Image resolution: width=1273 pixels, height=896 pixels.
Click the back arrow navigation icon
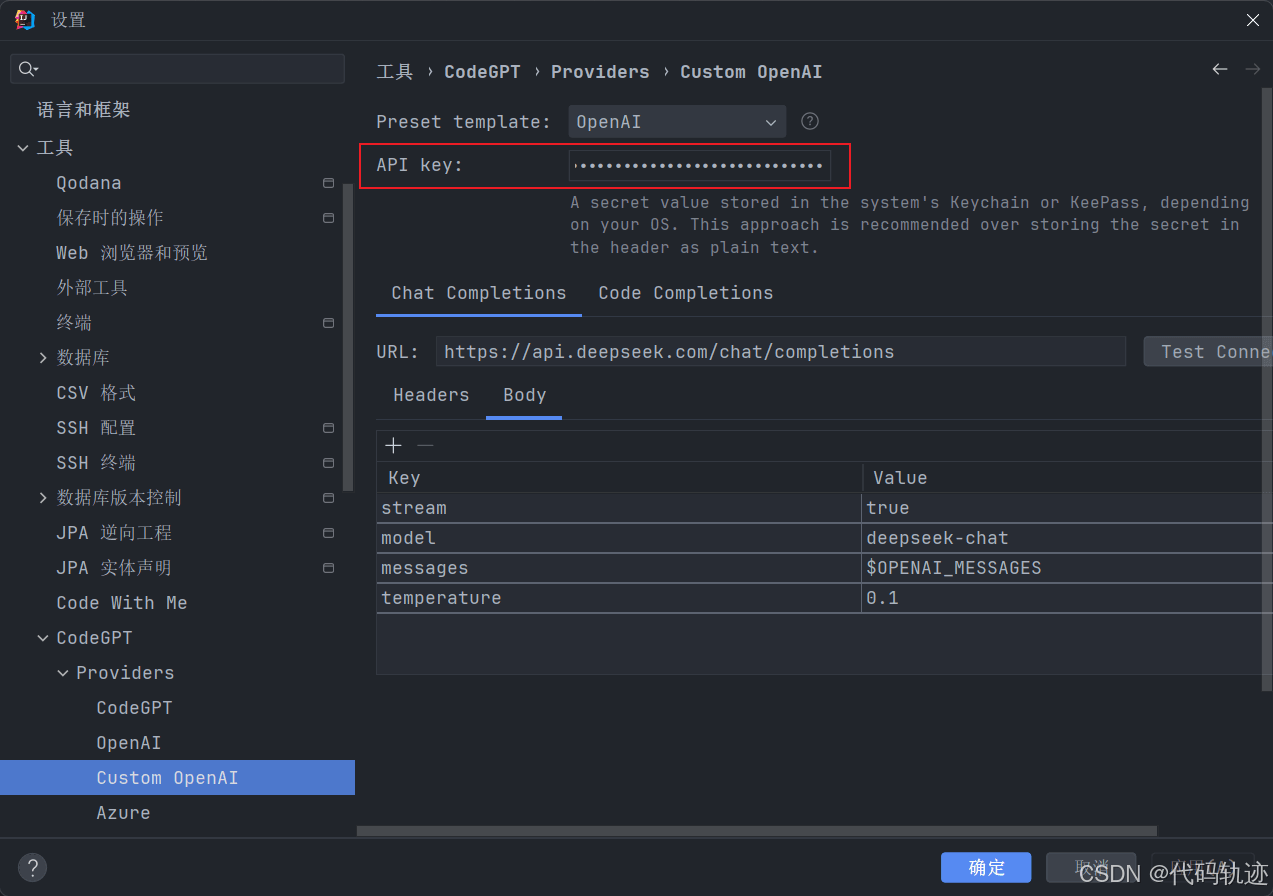1219,69
